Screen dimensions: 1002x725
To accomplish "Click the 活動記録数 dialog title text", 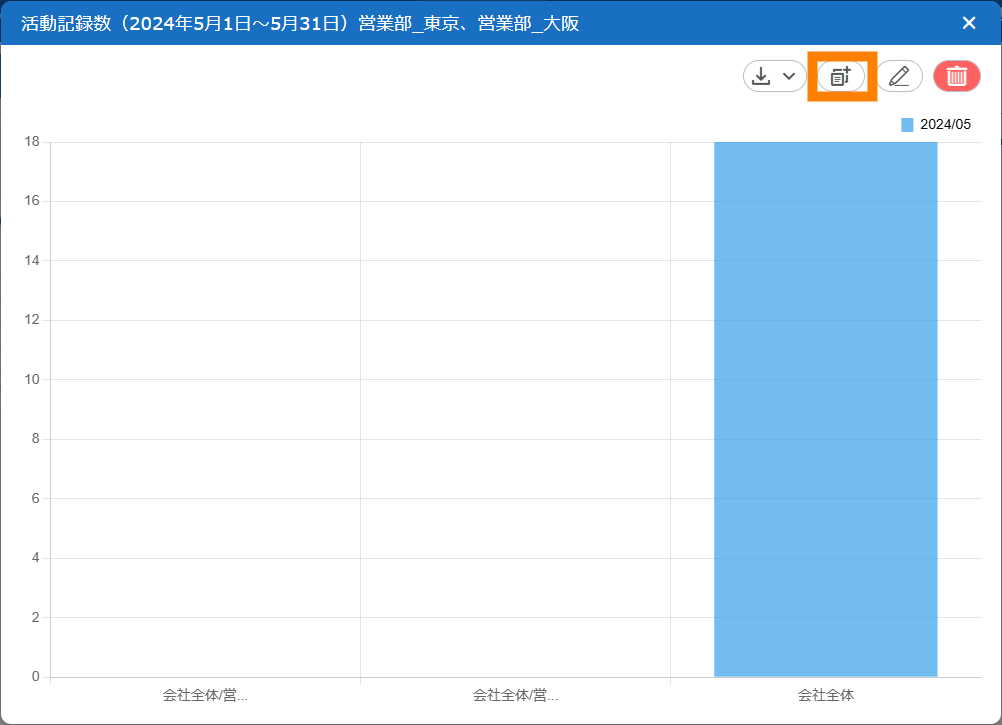I will 300,23.
